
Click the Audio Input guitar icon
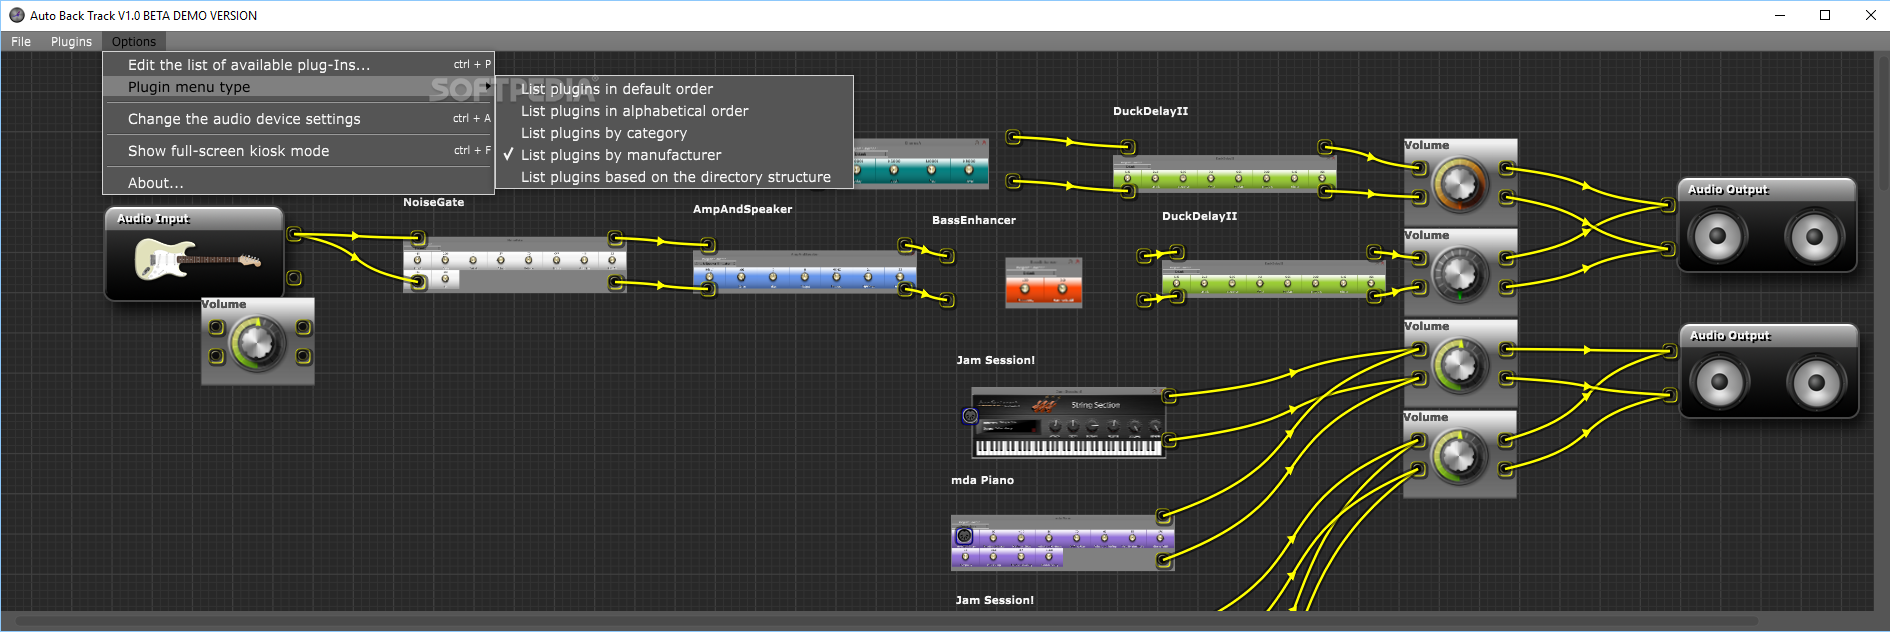197,261
